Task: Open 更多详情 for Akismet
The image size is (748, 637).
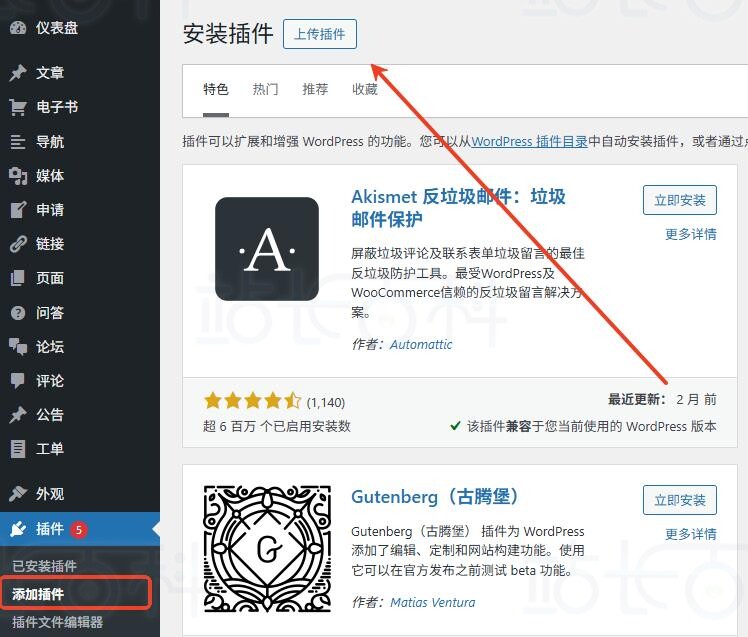Action: [x=691, y=234]
